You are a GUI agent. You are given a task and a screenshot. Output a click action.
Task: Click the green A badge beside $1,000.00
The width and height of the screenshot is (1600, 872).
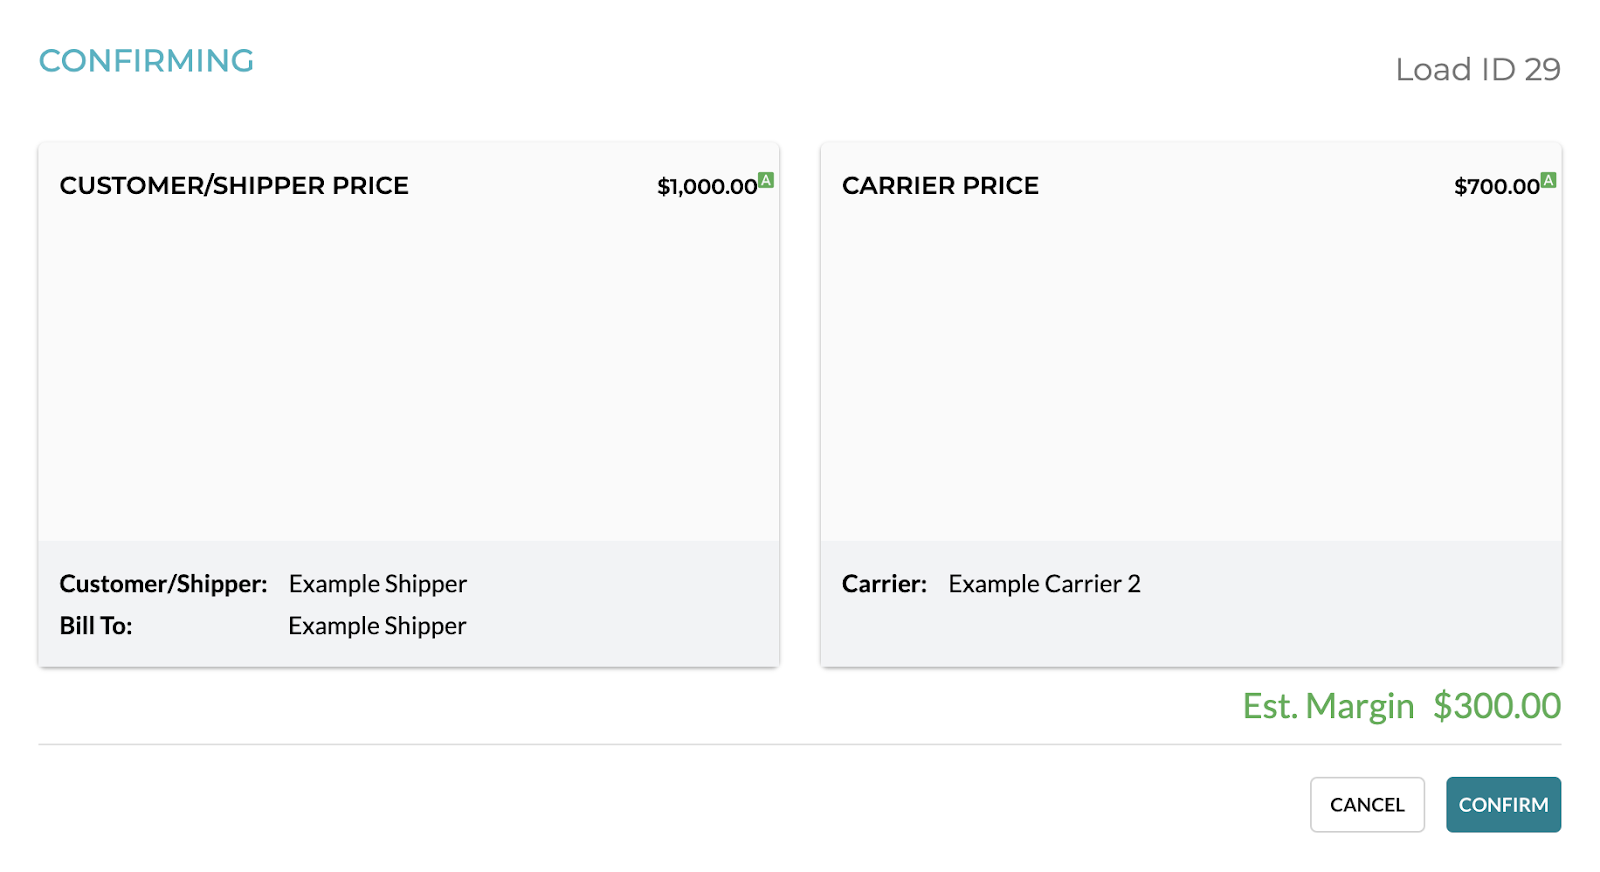tap(766, 180)
